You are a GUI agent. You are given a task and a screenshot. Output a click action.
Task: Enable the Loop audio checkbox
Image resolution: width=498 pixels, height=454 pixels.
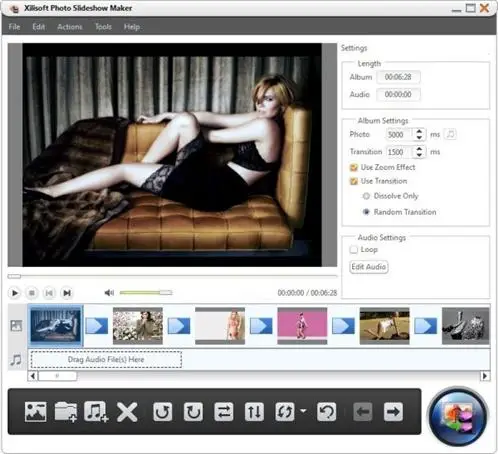pos(353,250)
